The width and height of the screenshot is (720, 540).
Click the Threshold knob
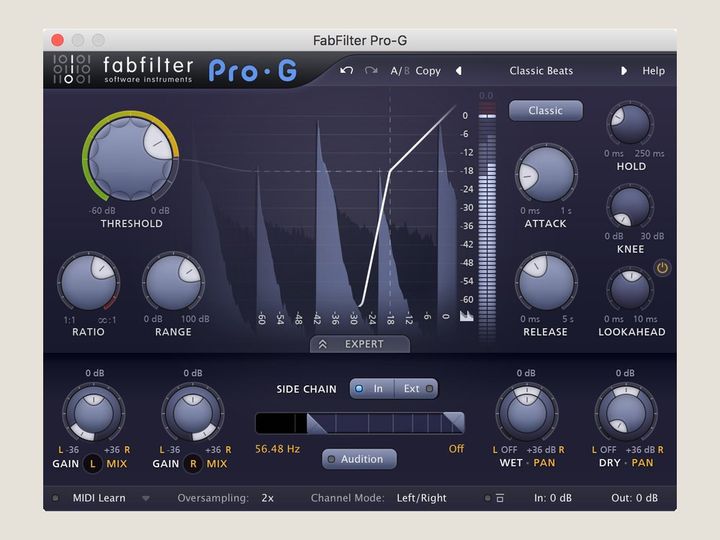pos(131,157)
